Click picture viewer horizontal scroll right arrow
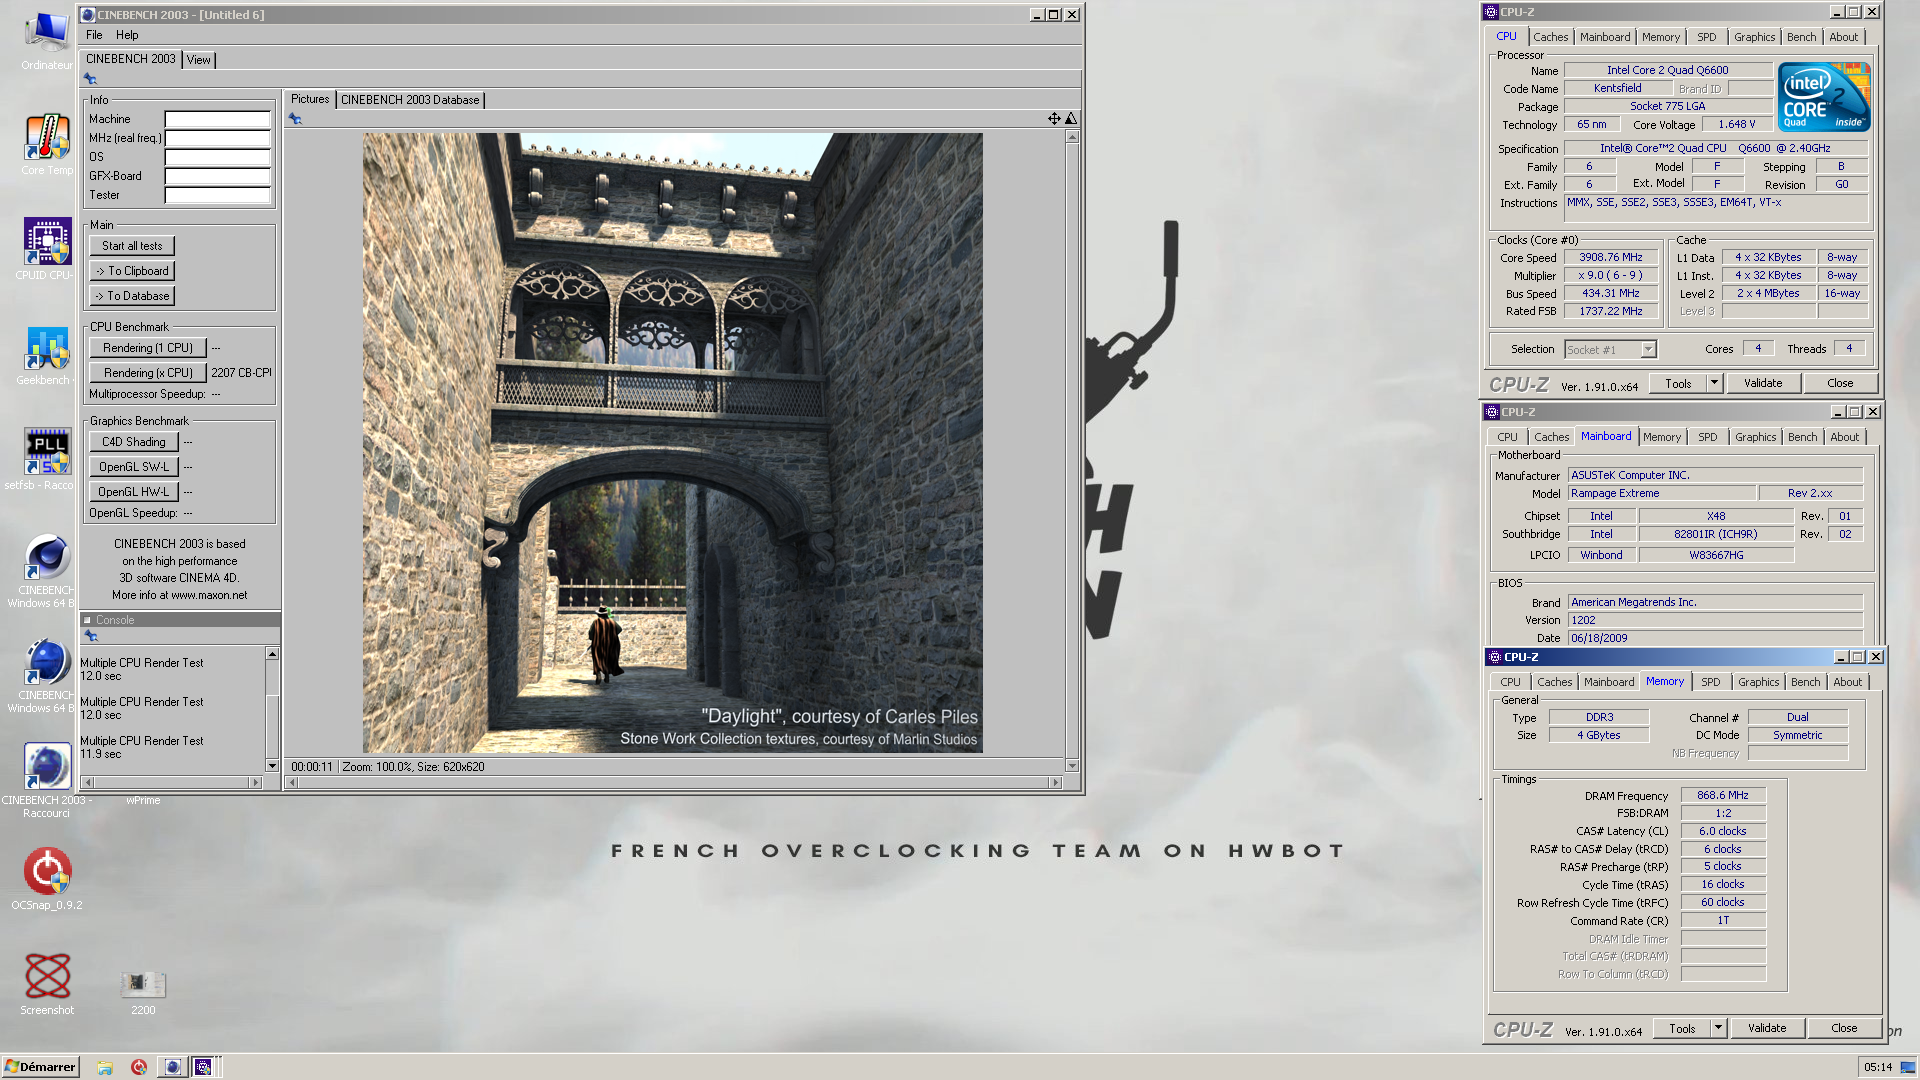 [x=1055, y=783]
